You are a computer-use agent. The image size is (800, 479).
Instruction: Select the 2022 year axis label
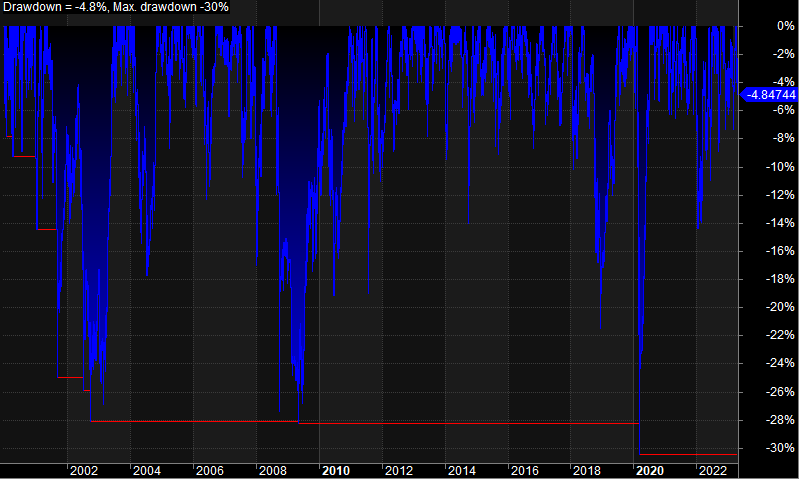tap(712, 471)
